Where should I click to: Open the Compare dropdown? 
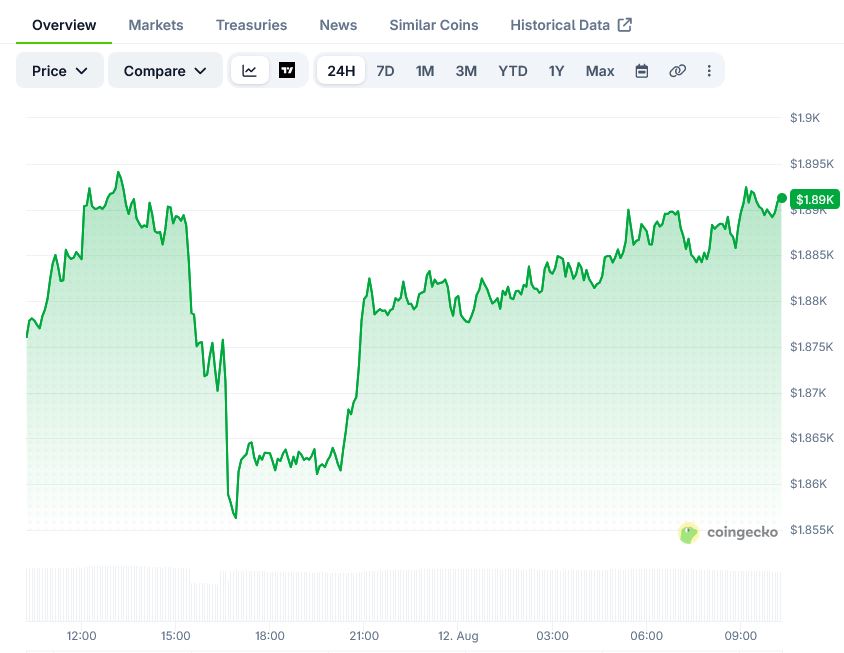[165, 71]
